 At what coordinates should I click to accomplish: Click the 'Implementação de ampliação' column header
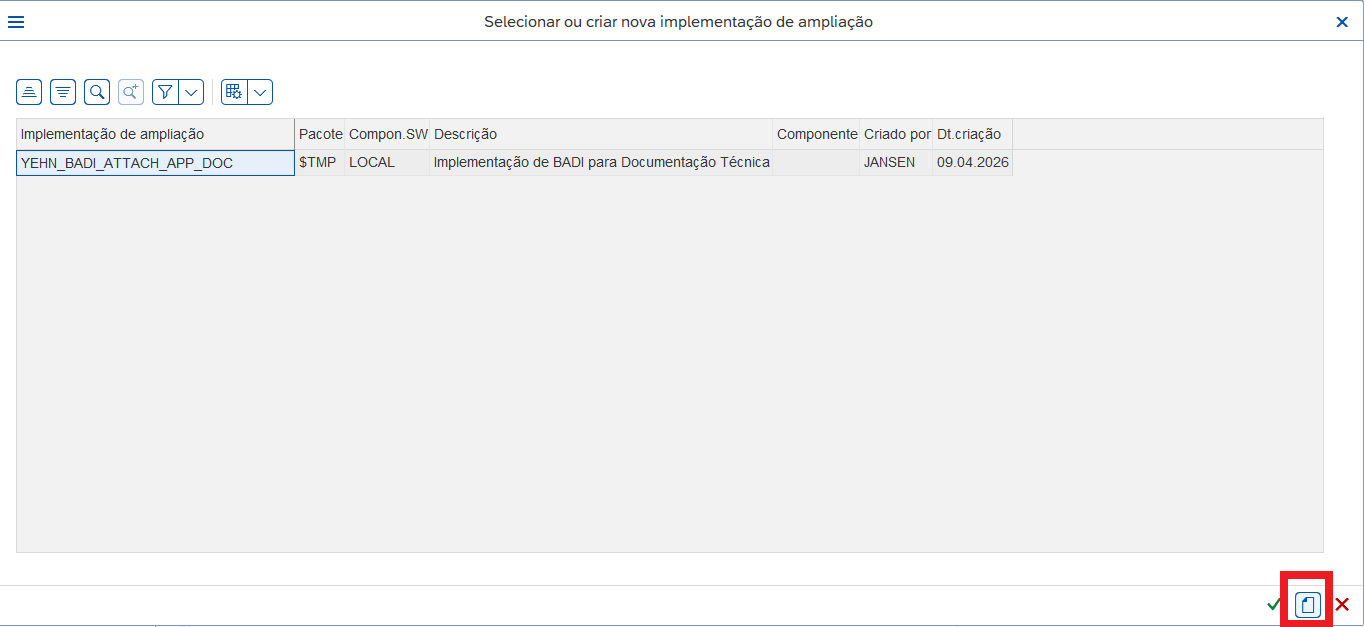155,134
